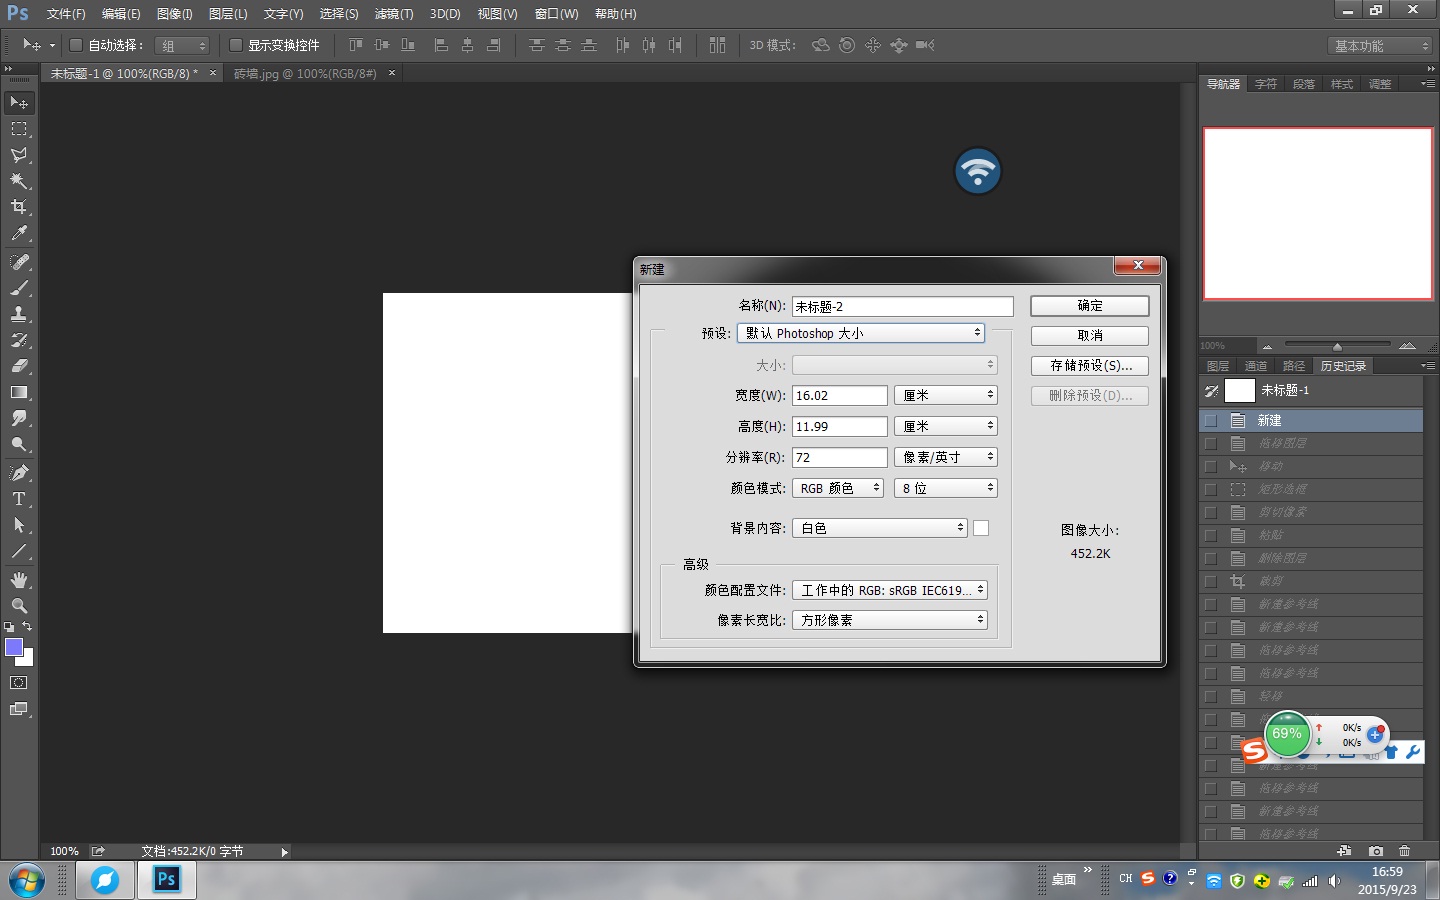This screenshot has width=1440, height=900.
Task: Enable the 自动选择 checkbox
Action: (76, 45)
